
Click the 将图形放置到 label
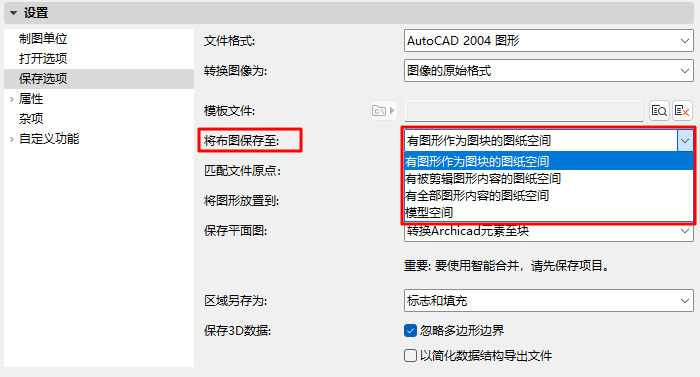click(242, 201)
